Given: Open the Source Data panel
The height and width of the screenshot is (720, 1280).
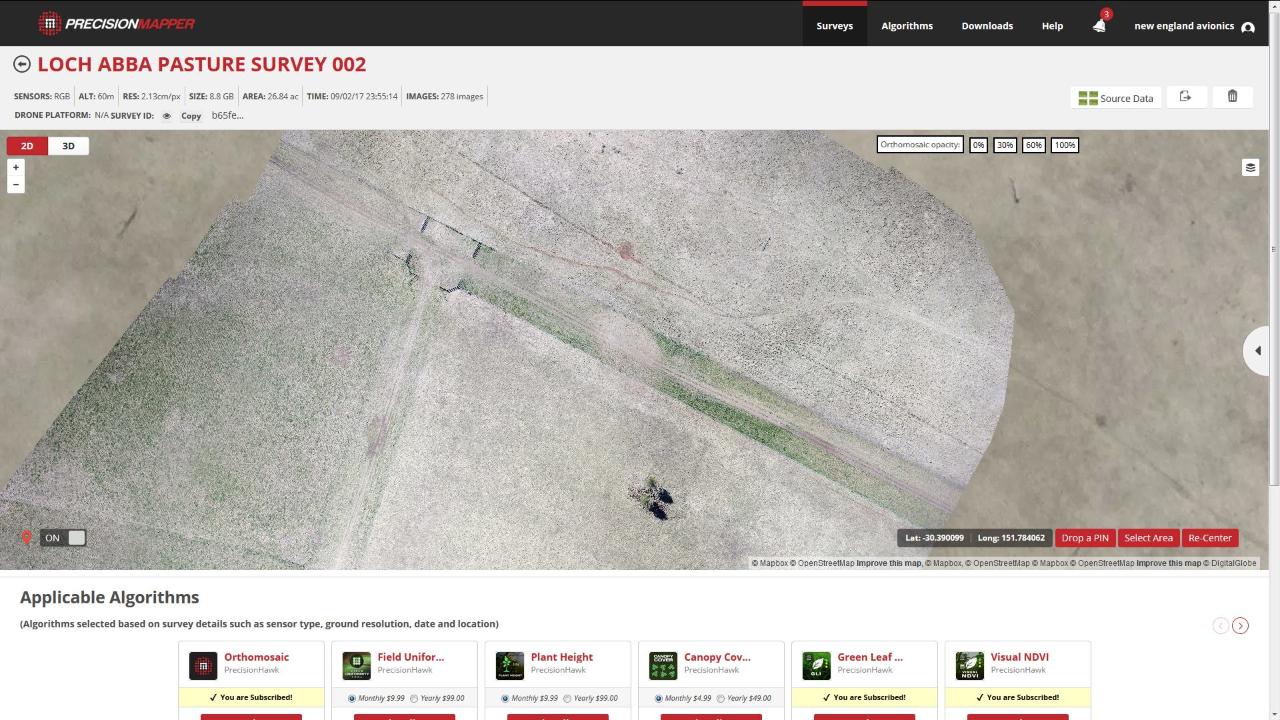Looking at the screenshot, I should pyautogui.click(x=1114, y=98).
